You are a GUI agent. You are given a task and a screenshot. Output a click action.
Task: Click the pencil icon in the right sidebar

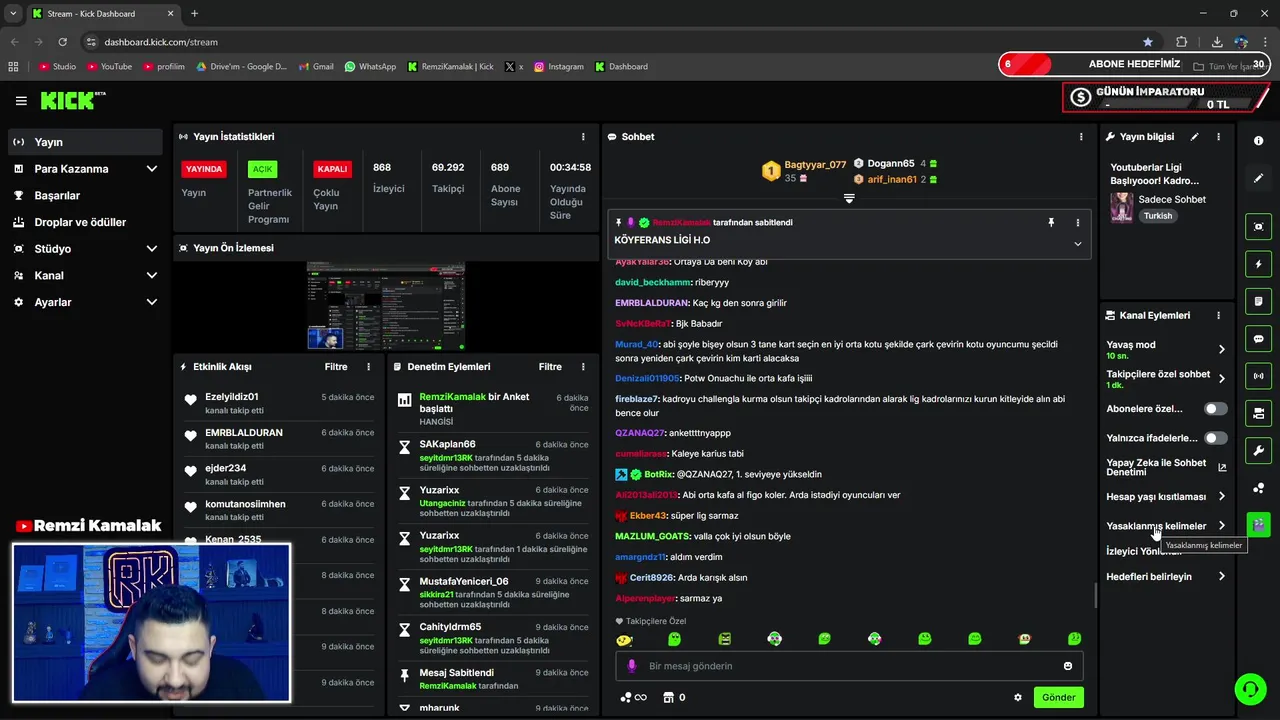(1258, 178)
